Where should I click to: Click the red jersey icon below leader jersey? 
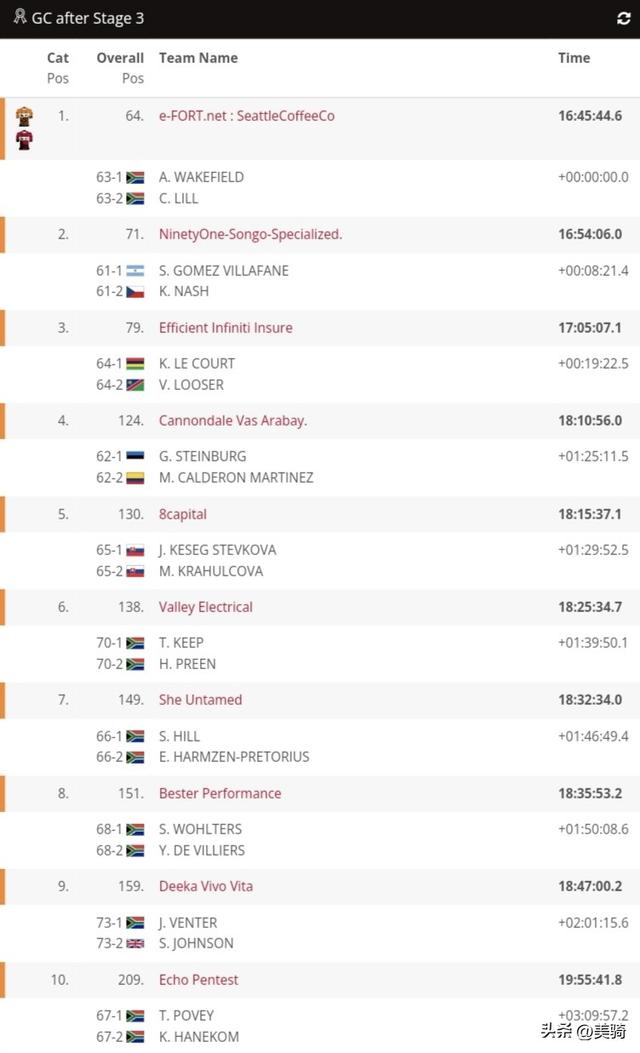point(24,140)
